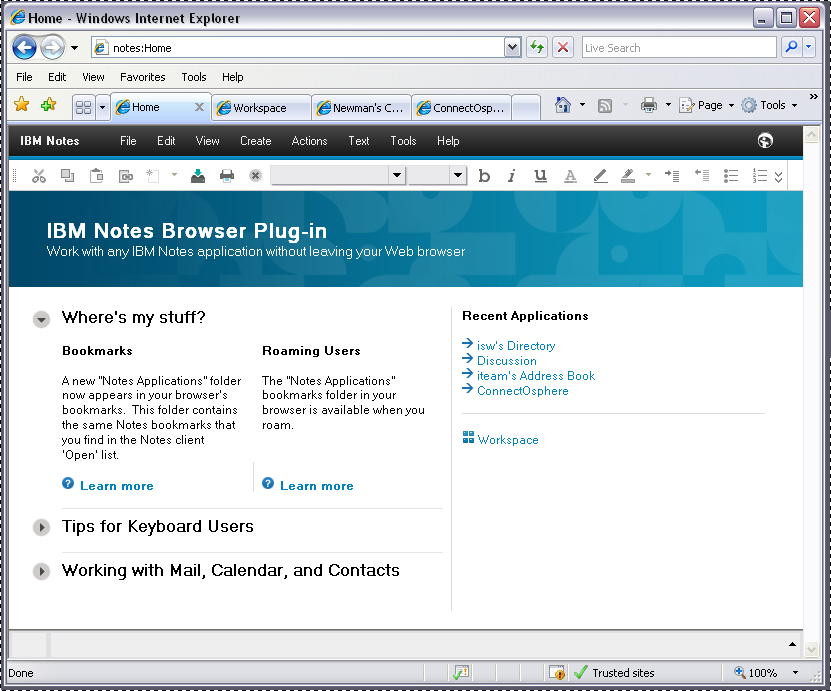Open the highlighter color picker arrow
831x691 pixels.
point(648,176)
